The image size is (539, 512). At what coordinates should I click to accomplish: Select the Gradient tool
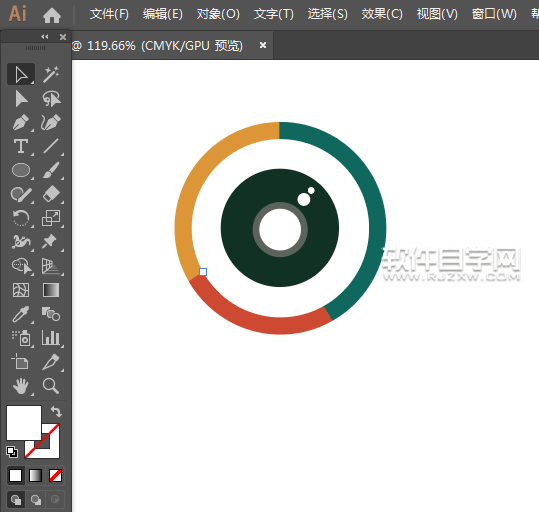pyautogui.click(x=51, y=290)
